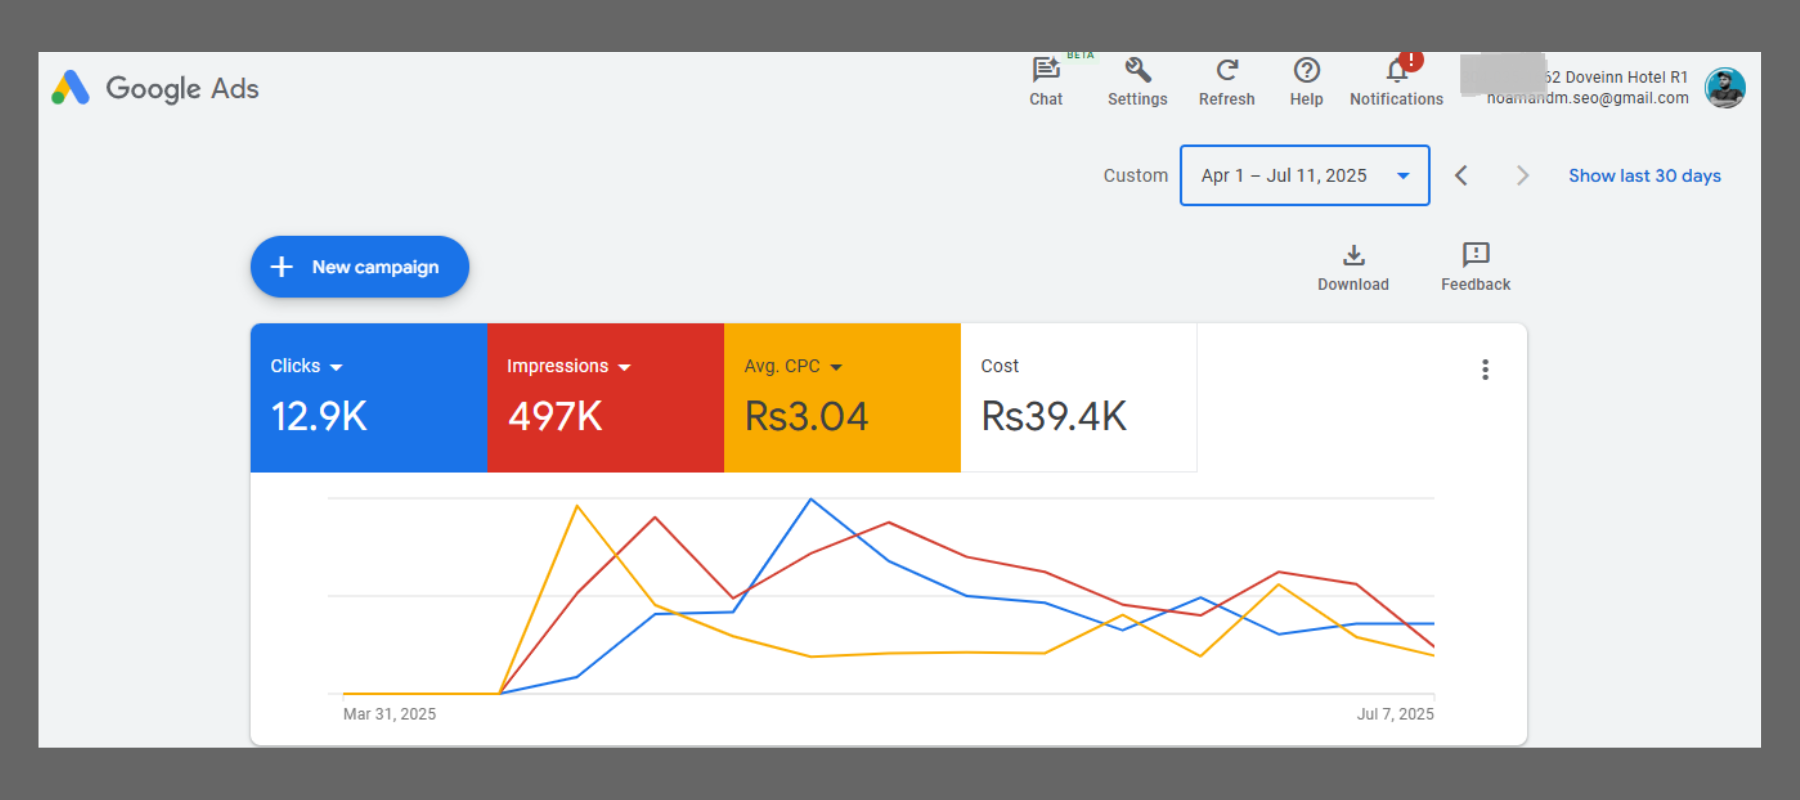Click the Download icon

click(x=1353, y=256)
